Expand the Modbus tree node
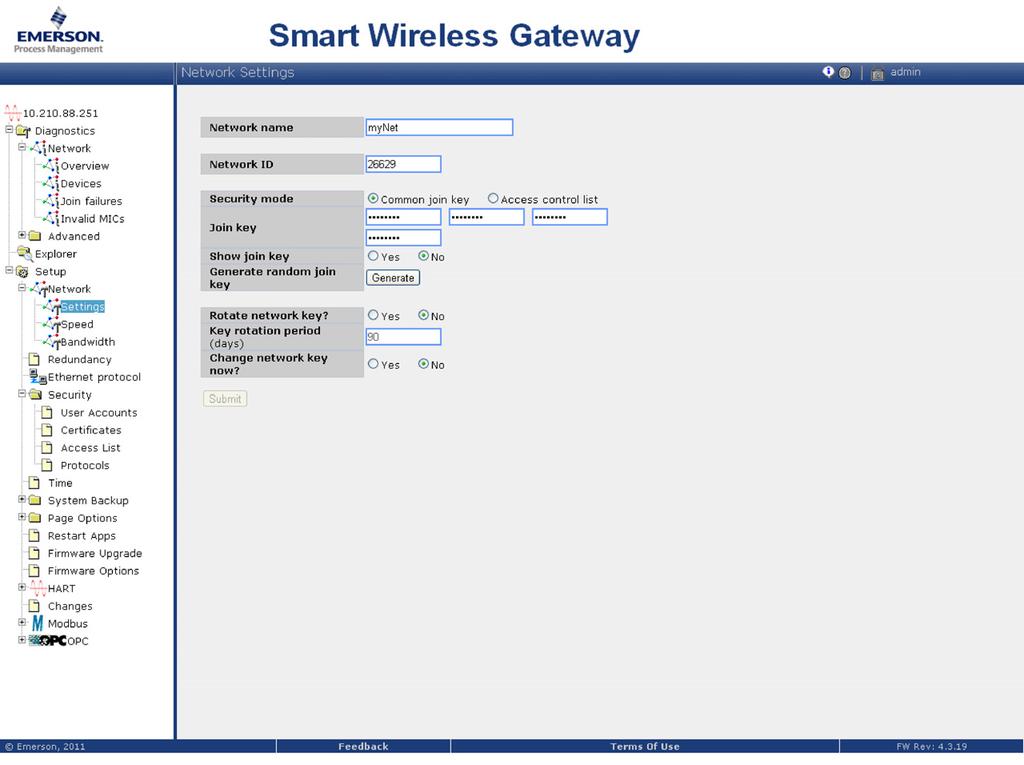1024x765 pixels. tap(22, 623)
